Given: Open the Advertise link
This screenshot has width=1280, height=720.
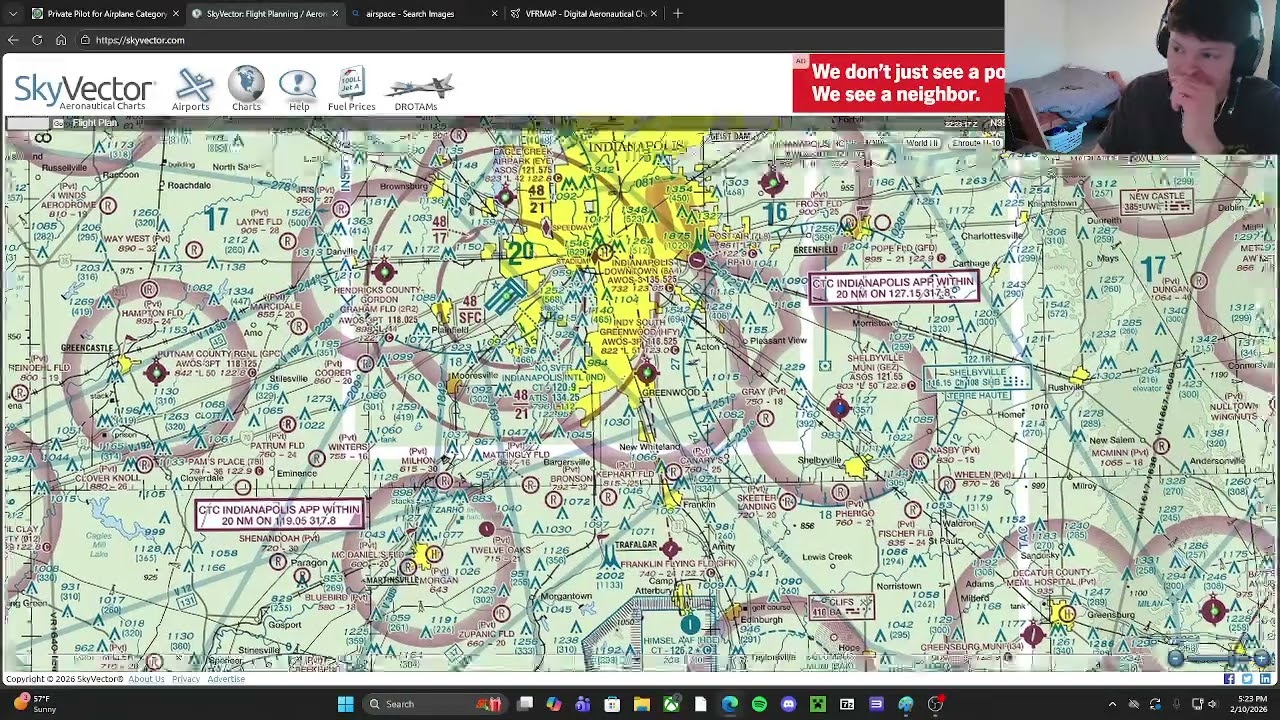Looking at the screenshot, I should click(x=226, y=679).
